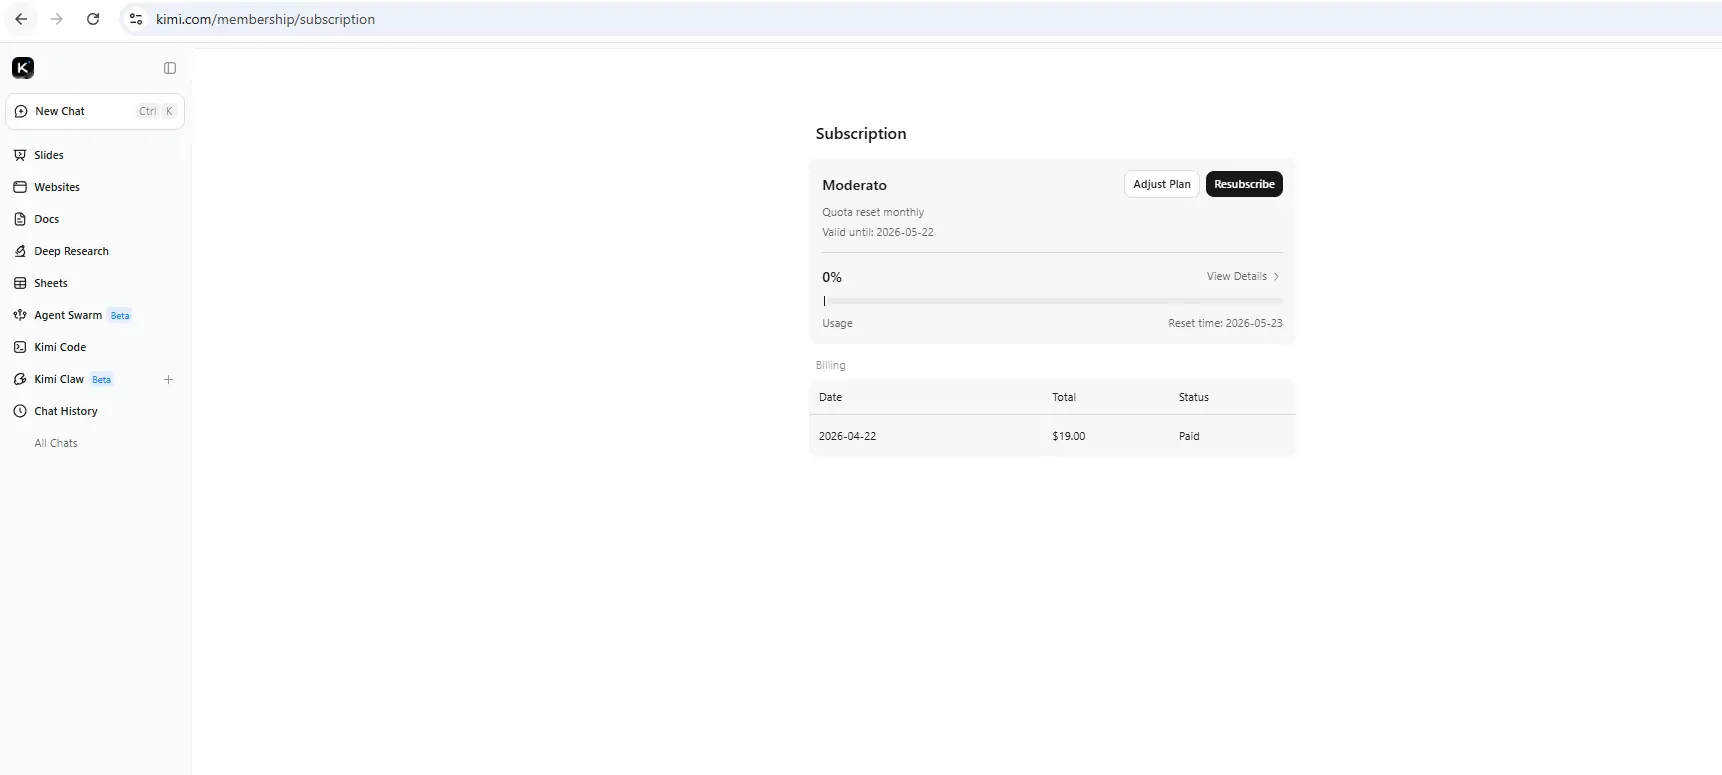Click the $19.00 total cell
The height and width of the screenshot is (775, 1722).
1068,436
